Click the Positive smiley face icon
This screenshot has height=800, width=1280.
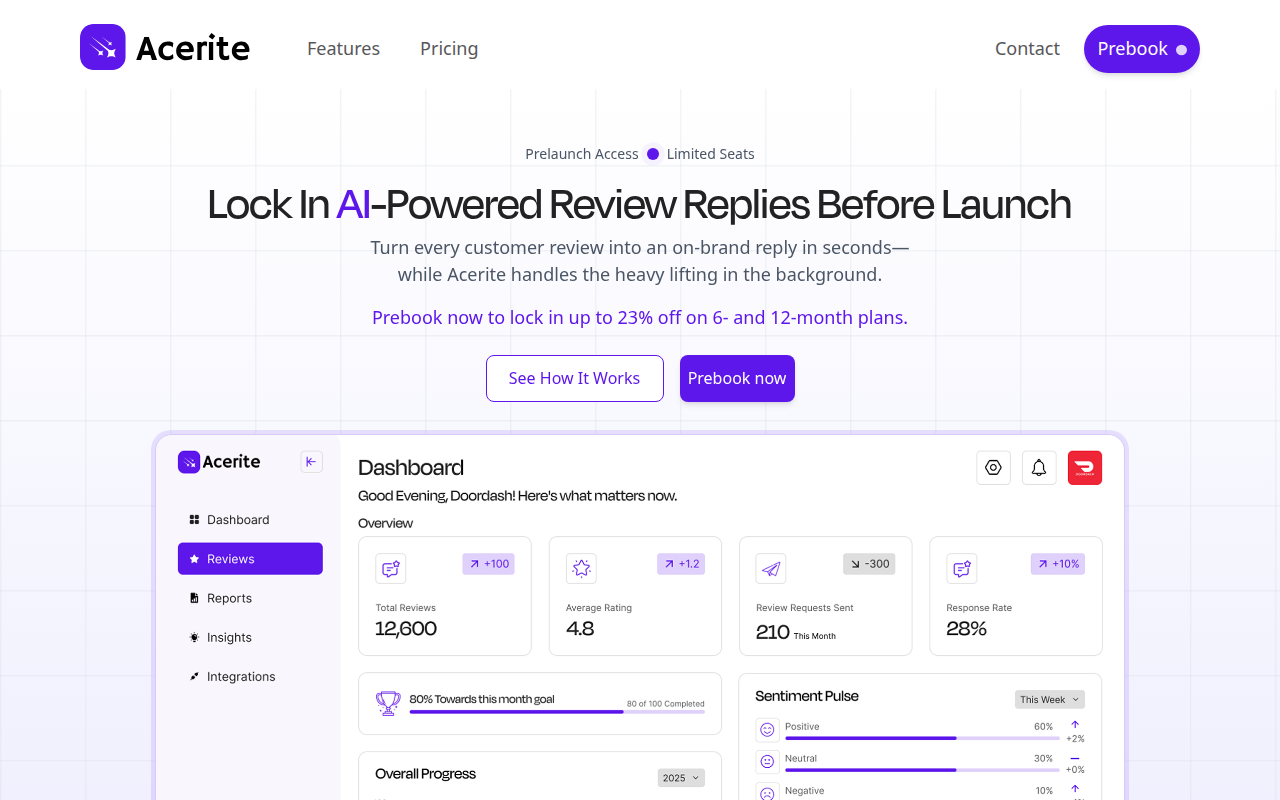767,730
